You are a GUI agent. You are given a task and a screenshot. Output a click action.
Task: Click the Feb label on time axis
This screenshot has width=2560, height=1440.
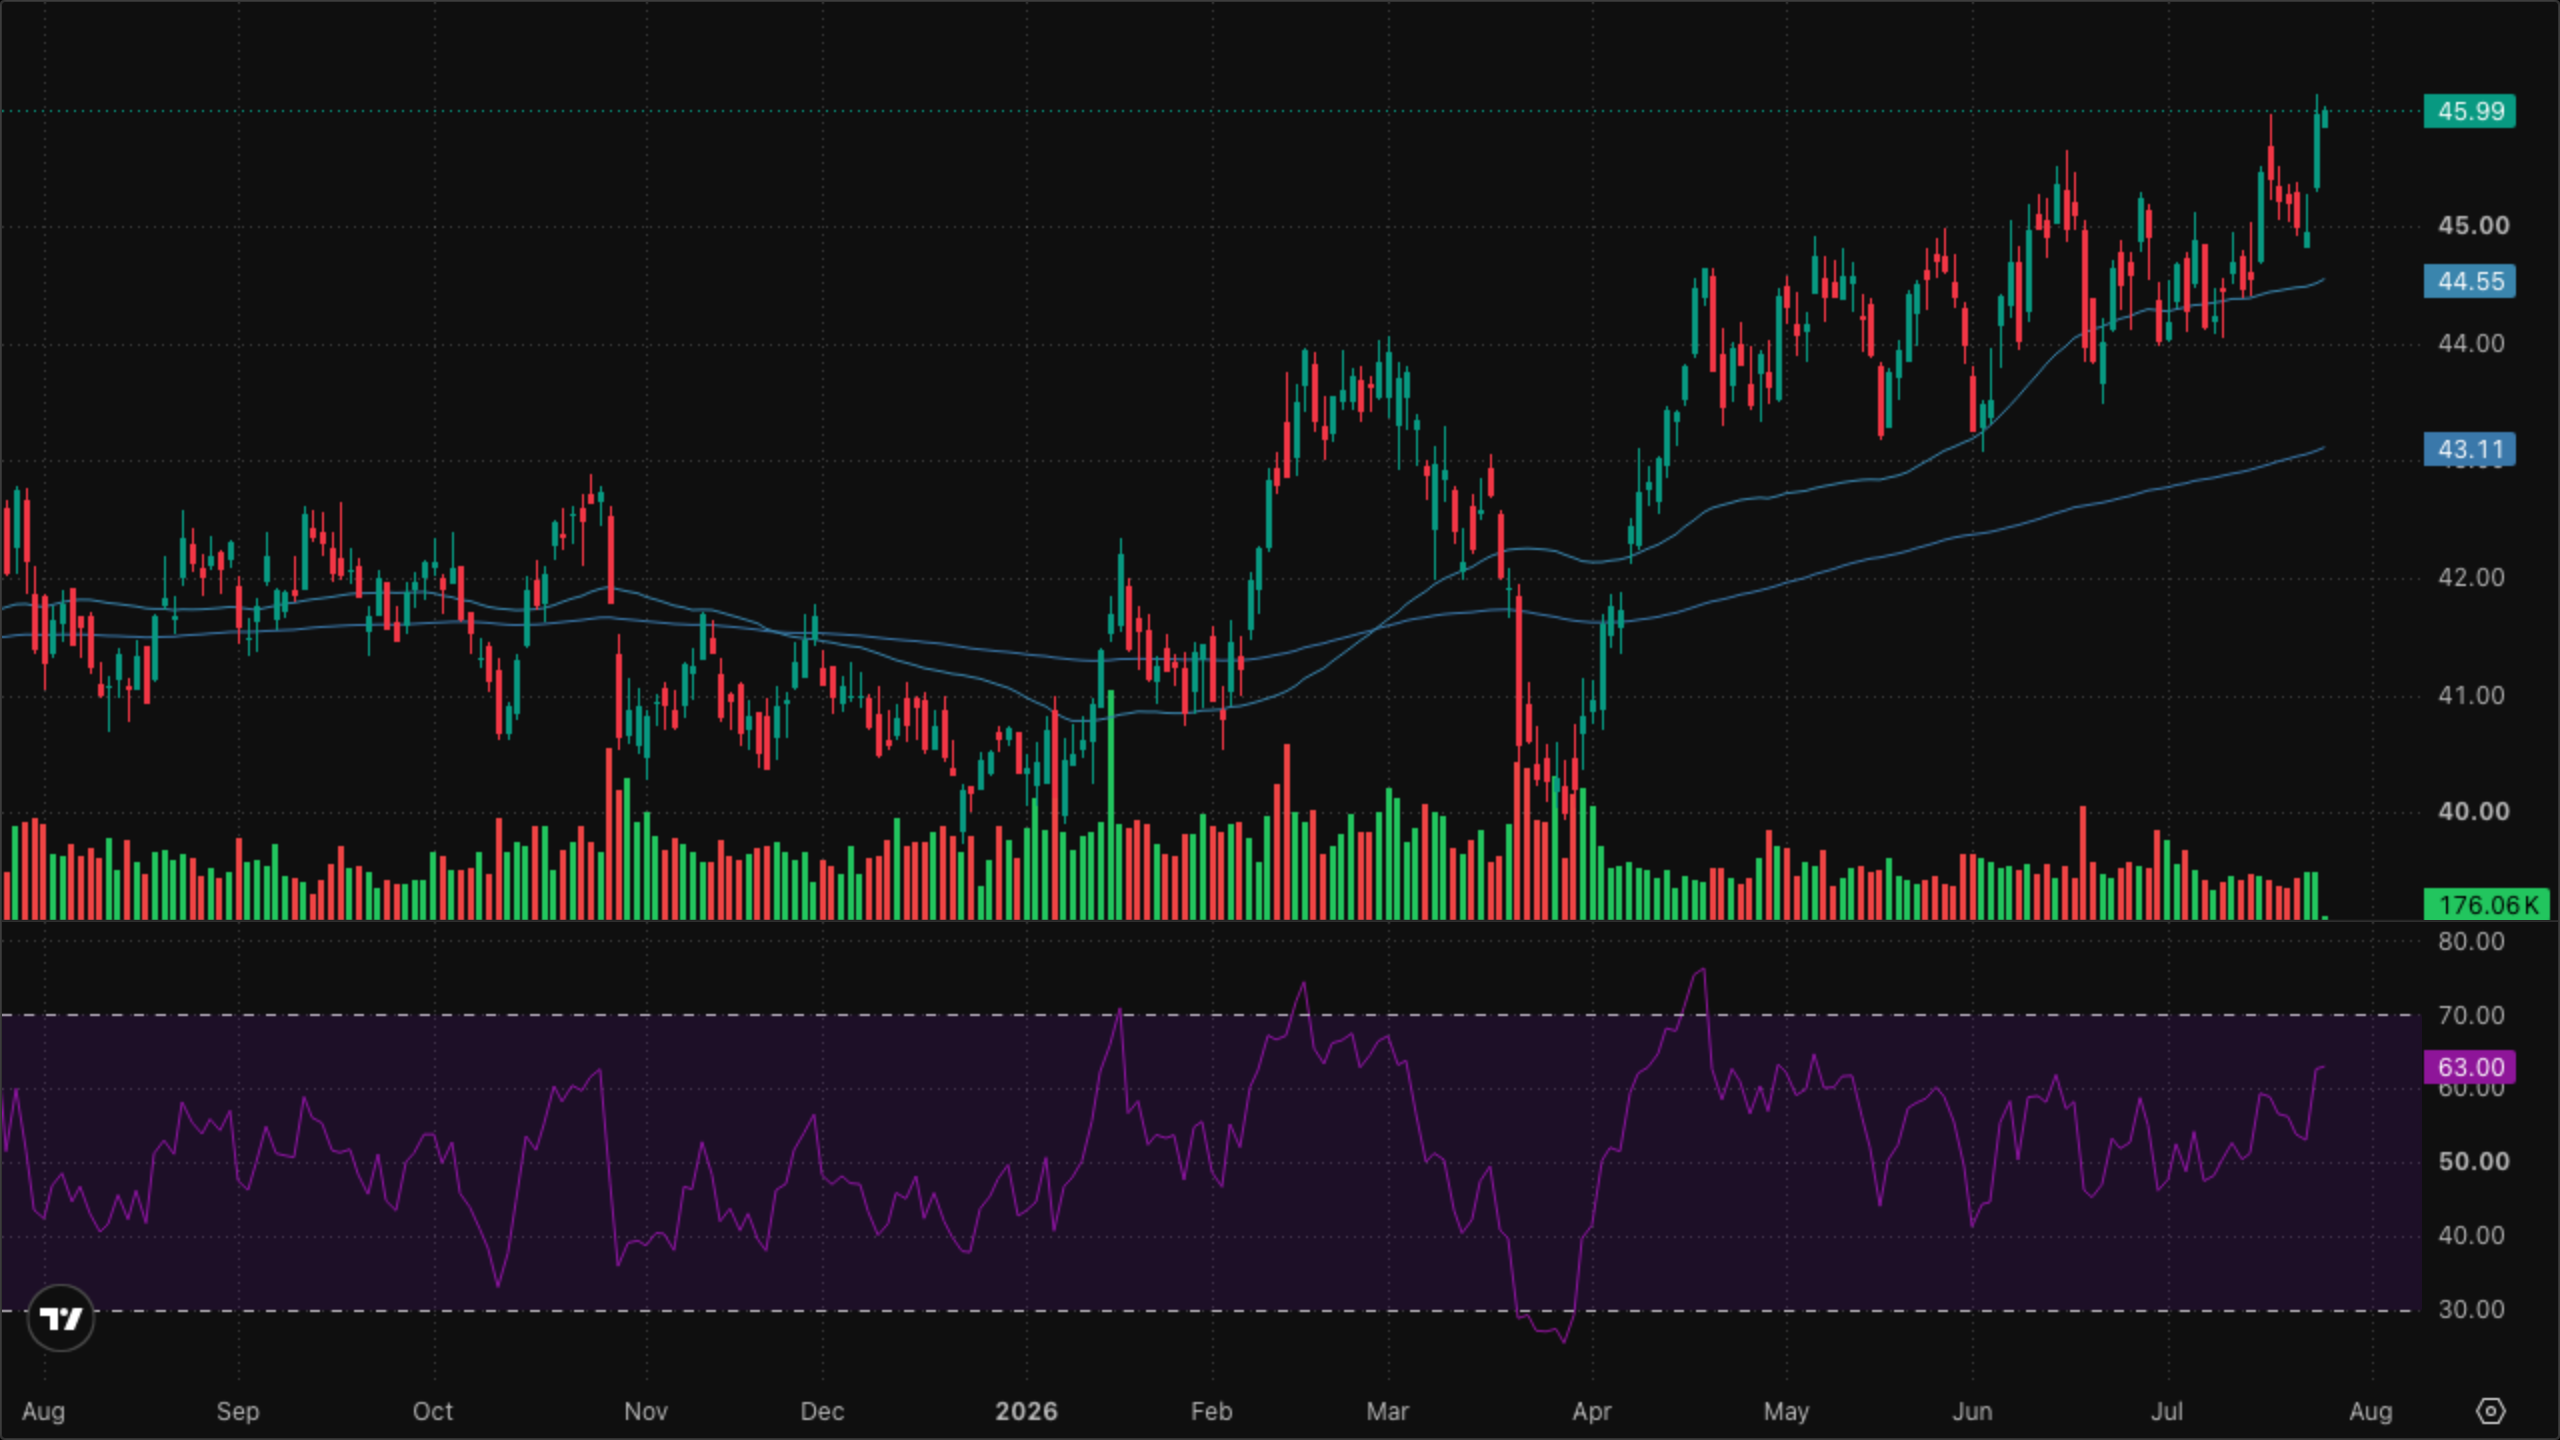pyautogui.click(x=1211, y=1411)
